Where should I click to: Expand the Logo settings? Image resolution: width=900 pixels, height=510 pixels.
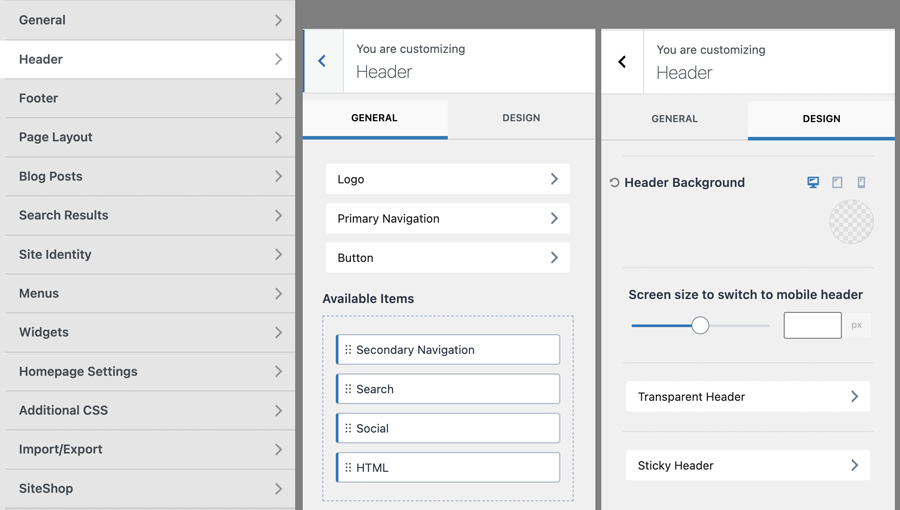click(x=448, y=179)
